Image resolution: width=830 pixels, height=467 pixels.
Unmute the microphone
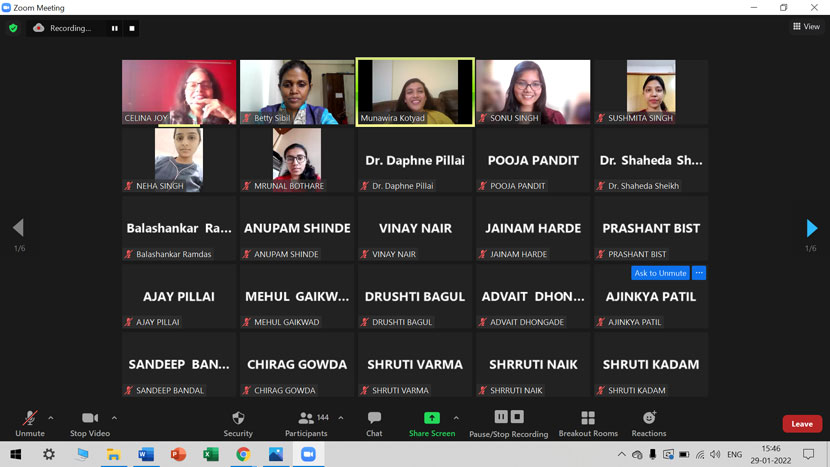pyautogui.click(x=30, y=424)
